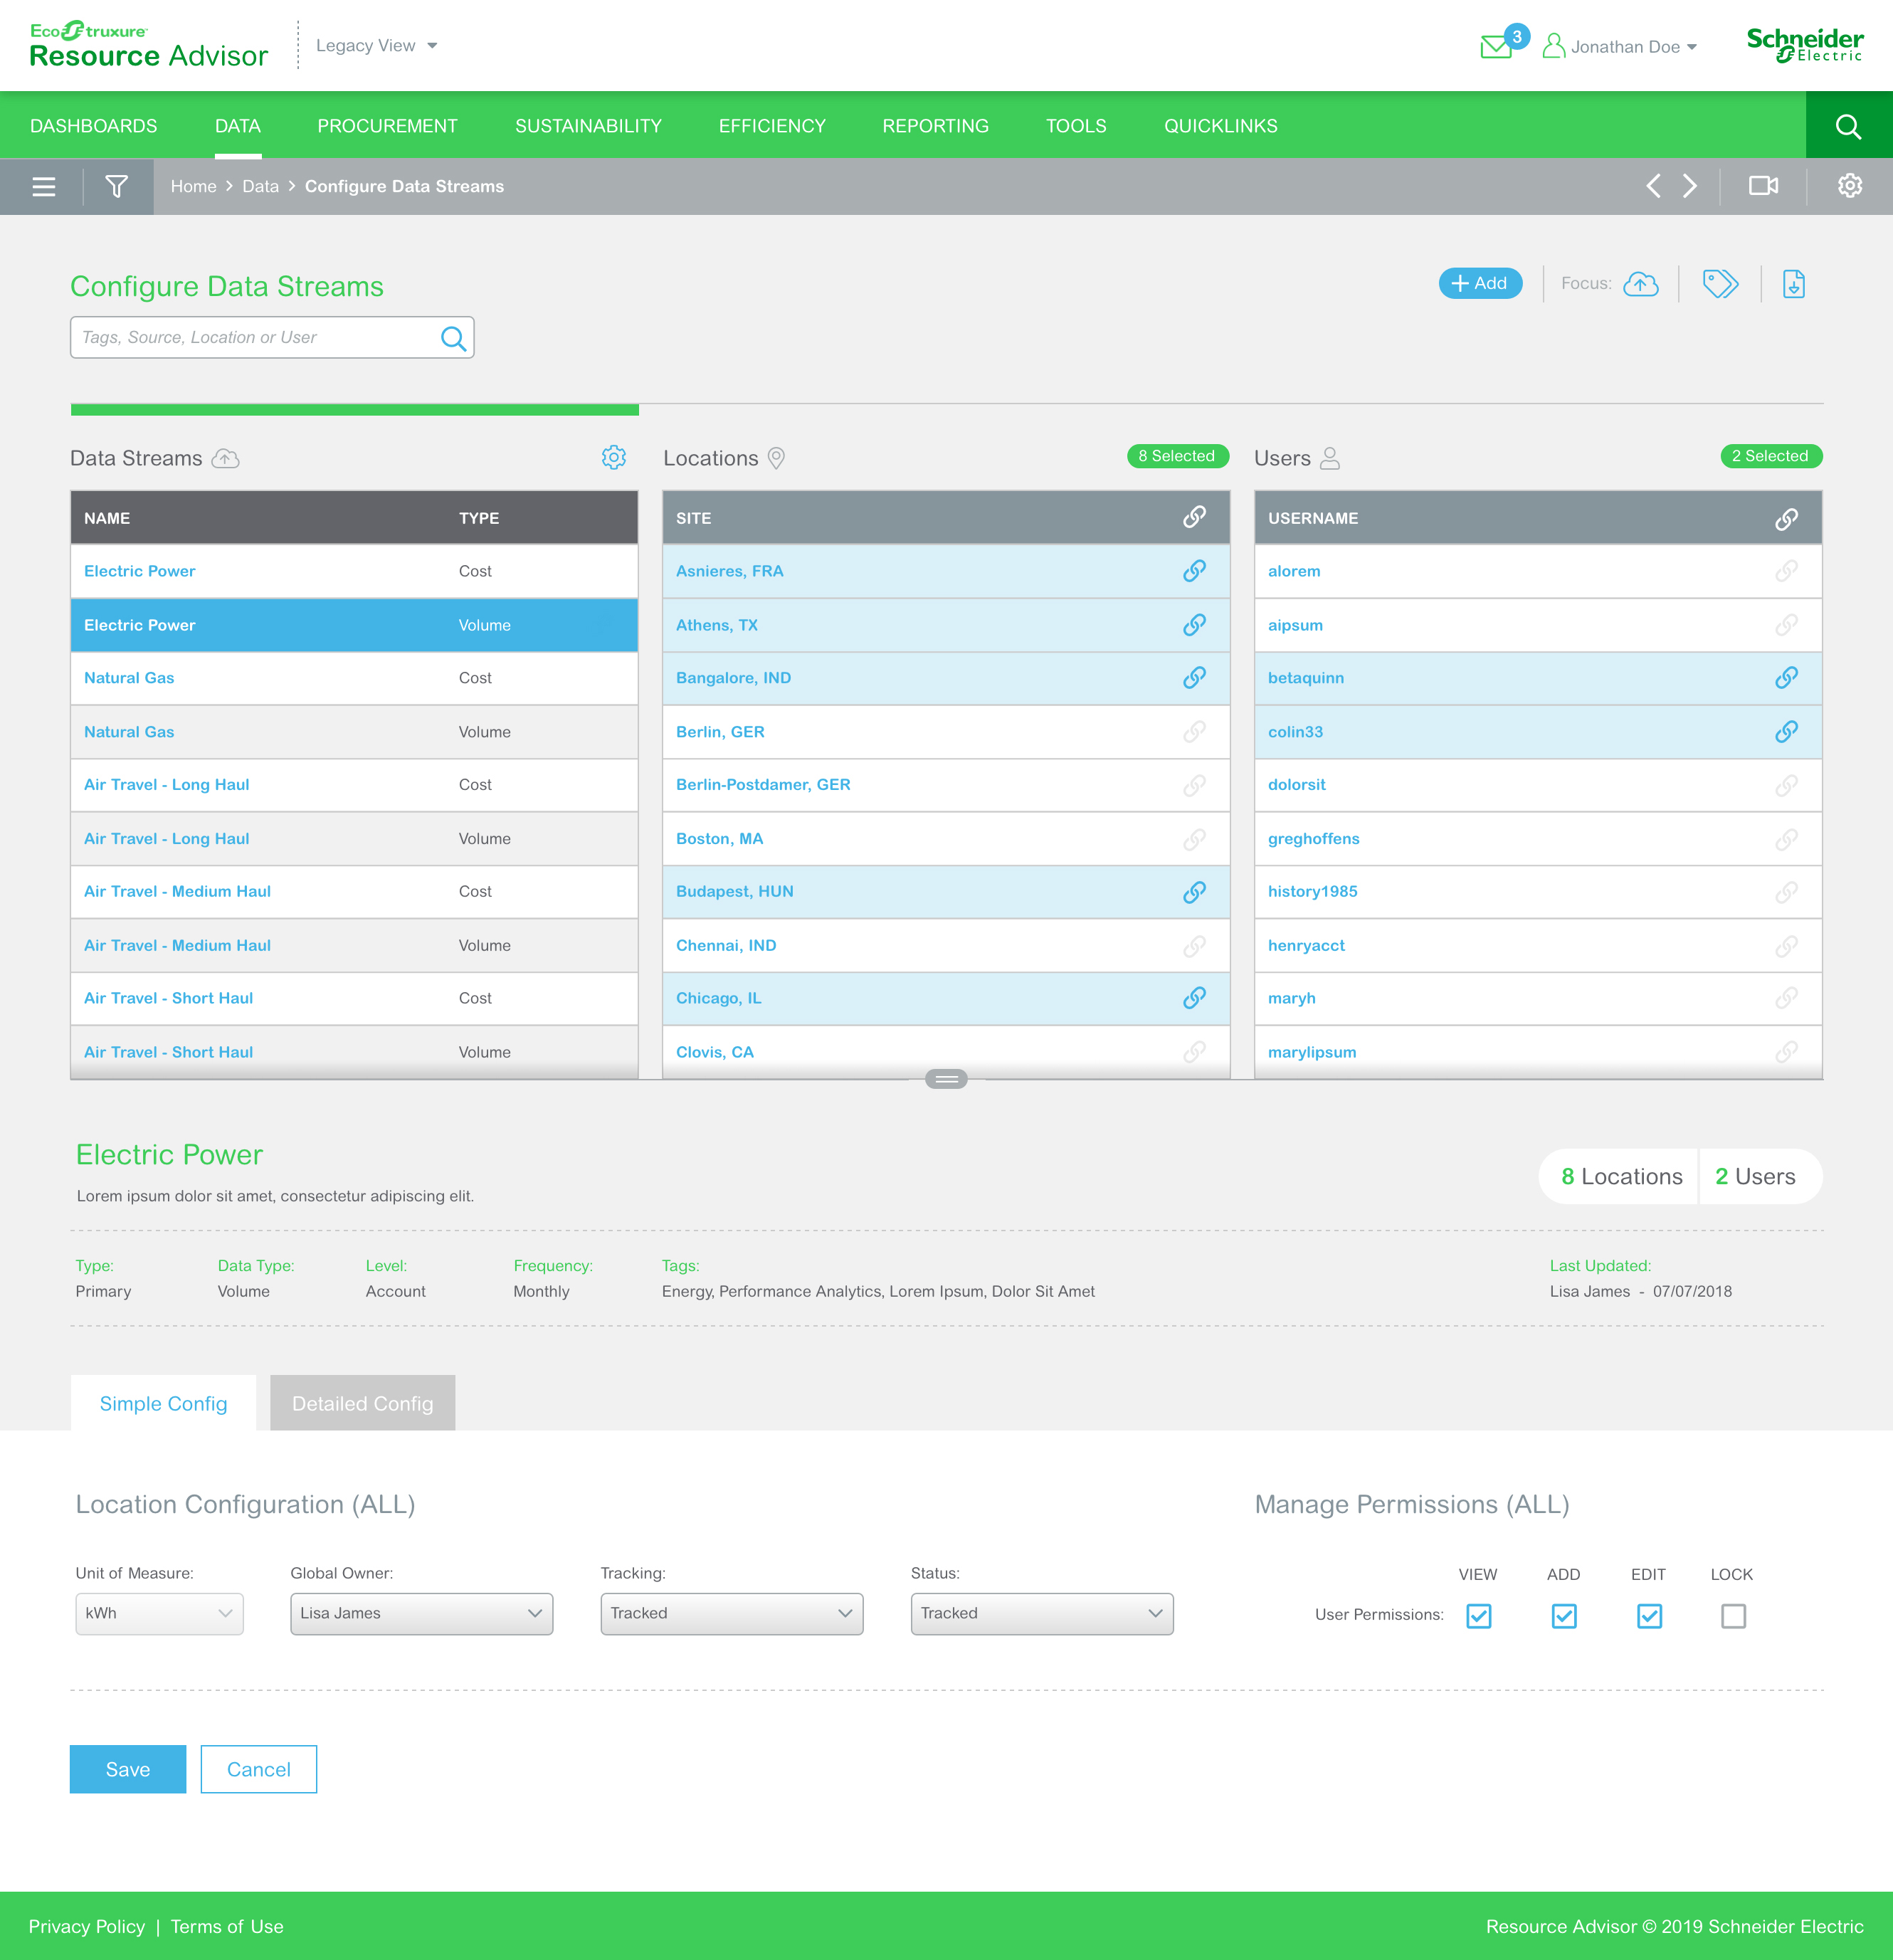
Task: Open the Unit of Measure kWh dropdown
Action: pyautogui.click(x=159, y=1613)
